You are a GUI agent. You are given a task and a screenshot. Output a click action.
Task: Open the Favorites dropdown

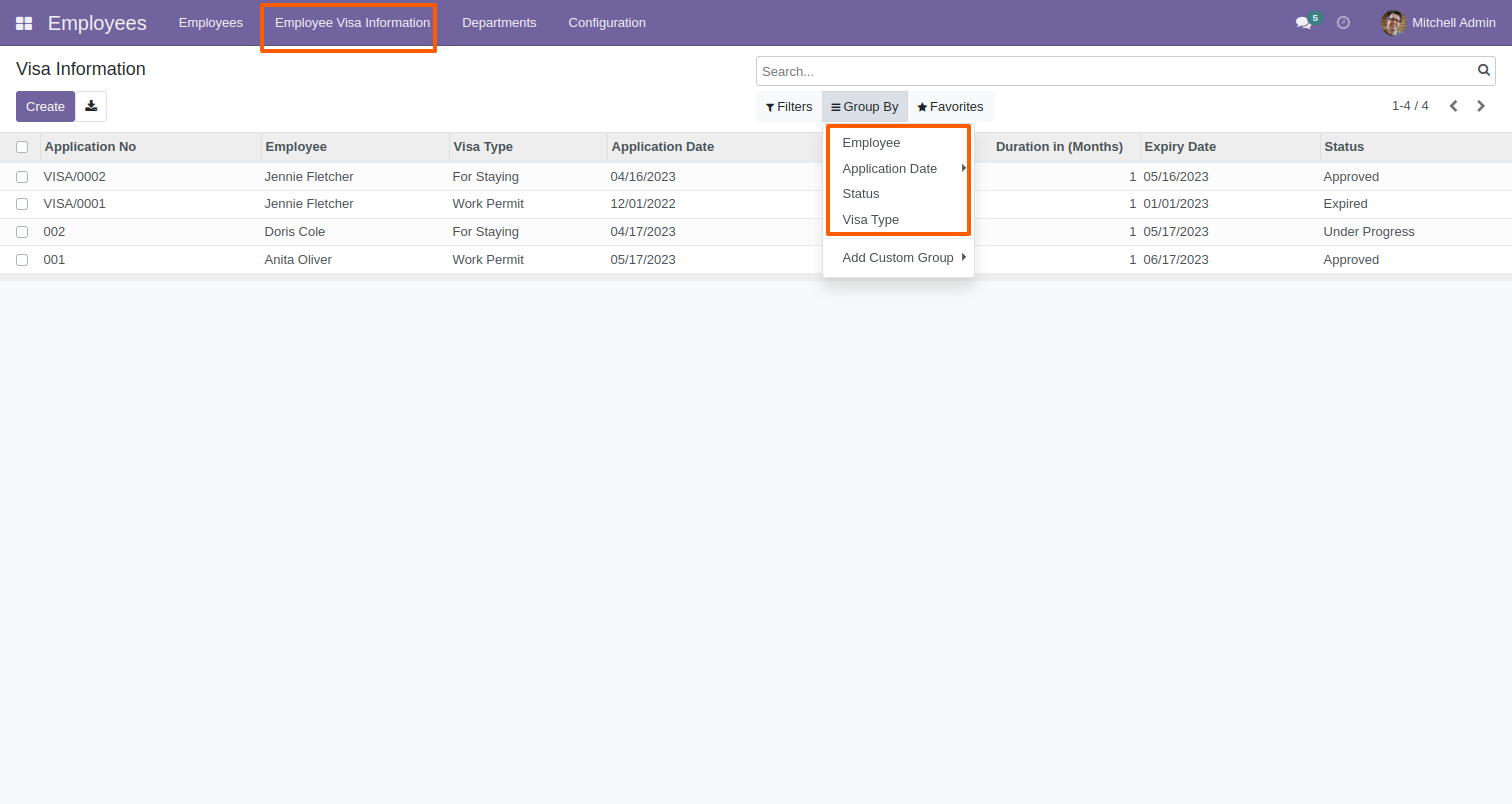950,107
